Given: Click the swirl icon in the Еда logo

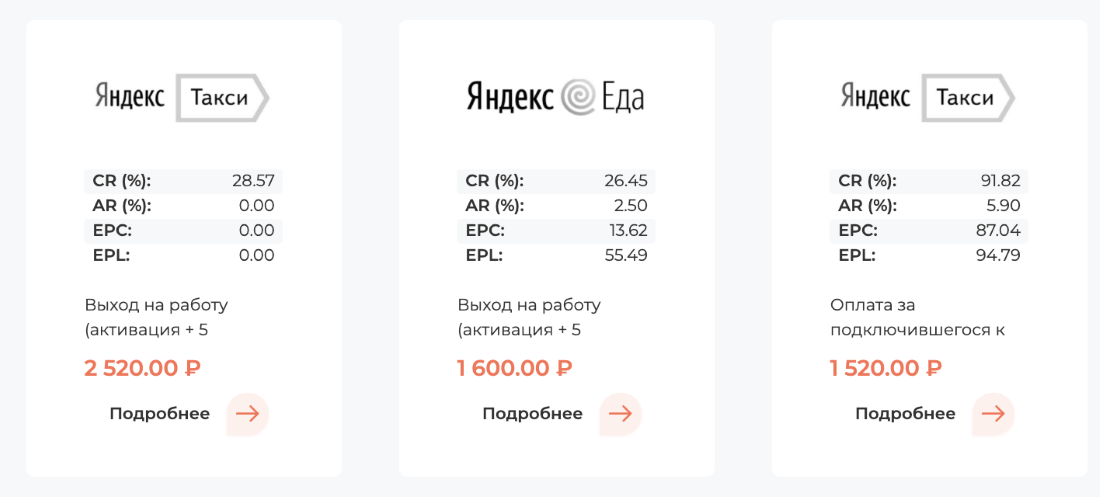Looking at the screenshot, I should tap(578, 97).
